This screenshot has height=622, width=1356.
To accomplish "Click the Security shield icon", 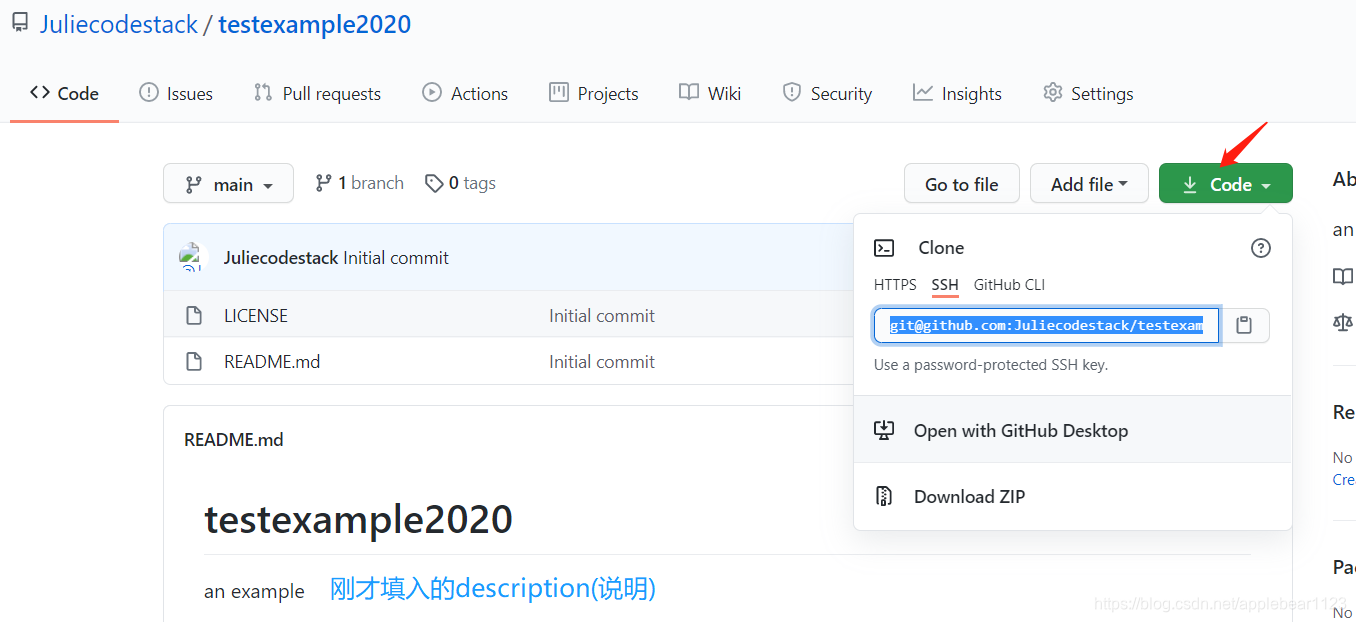I will coord(792,92).
